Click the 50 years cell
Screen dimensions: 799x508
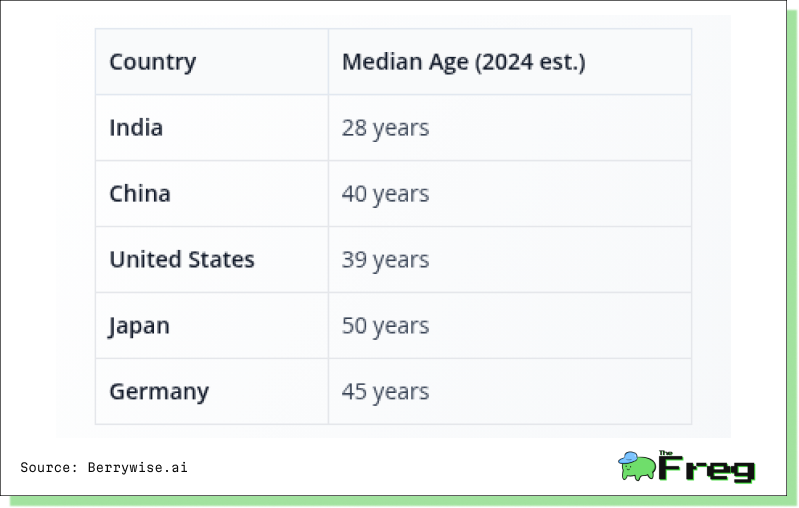(x=385, y=326)
